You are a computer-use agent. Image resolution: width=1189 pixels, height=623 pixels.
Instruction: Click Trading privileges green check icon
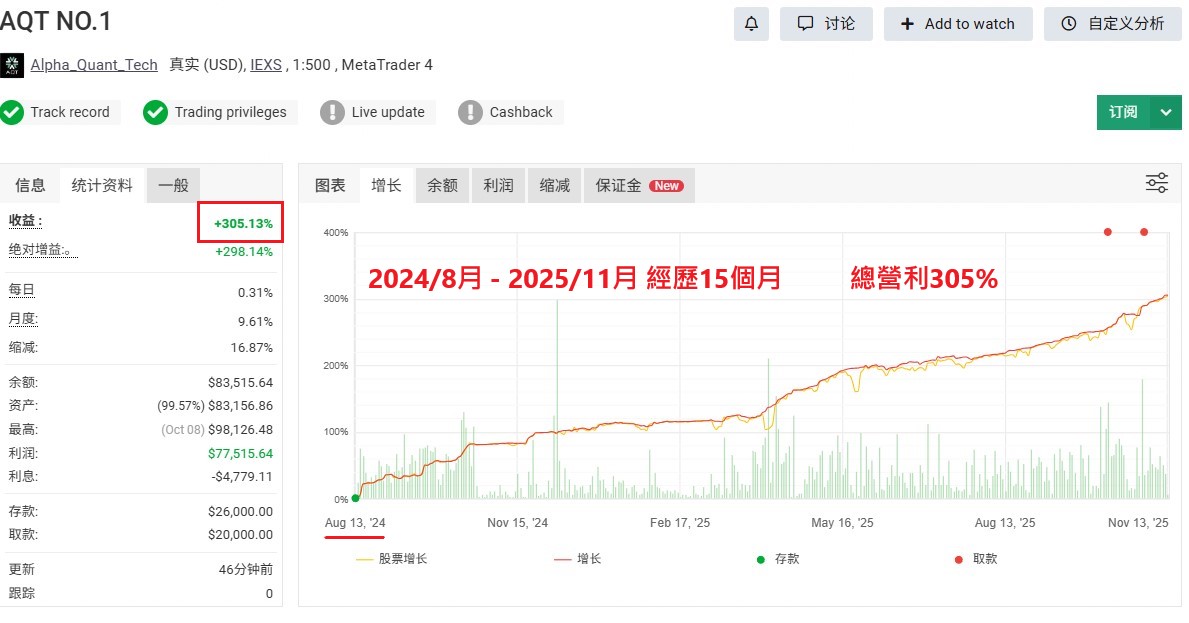pos(155,112)
